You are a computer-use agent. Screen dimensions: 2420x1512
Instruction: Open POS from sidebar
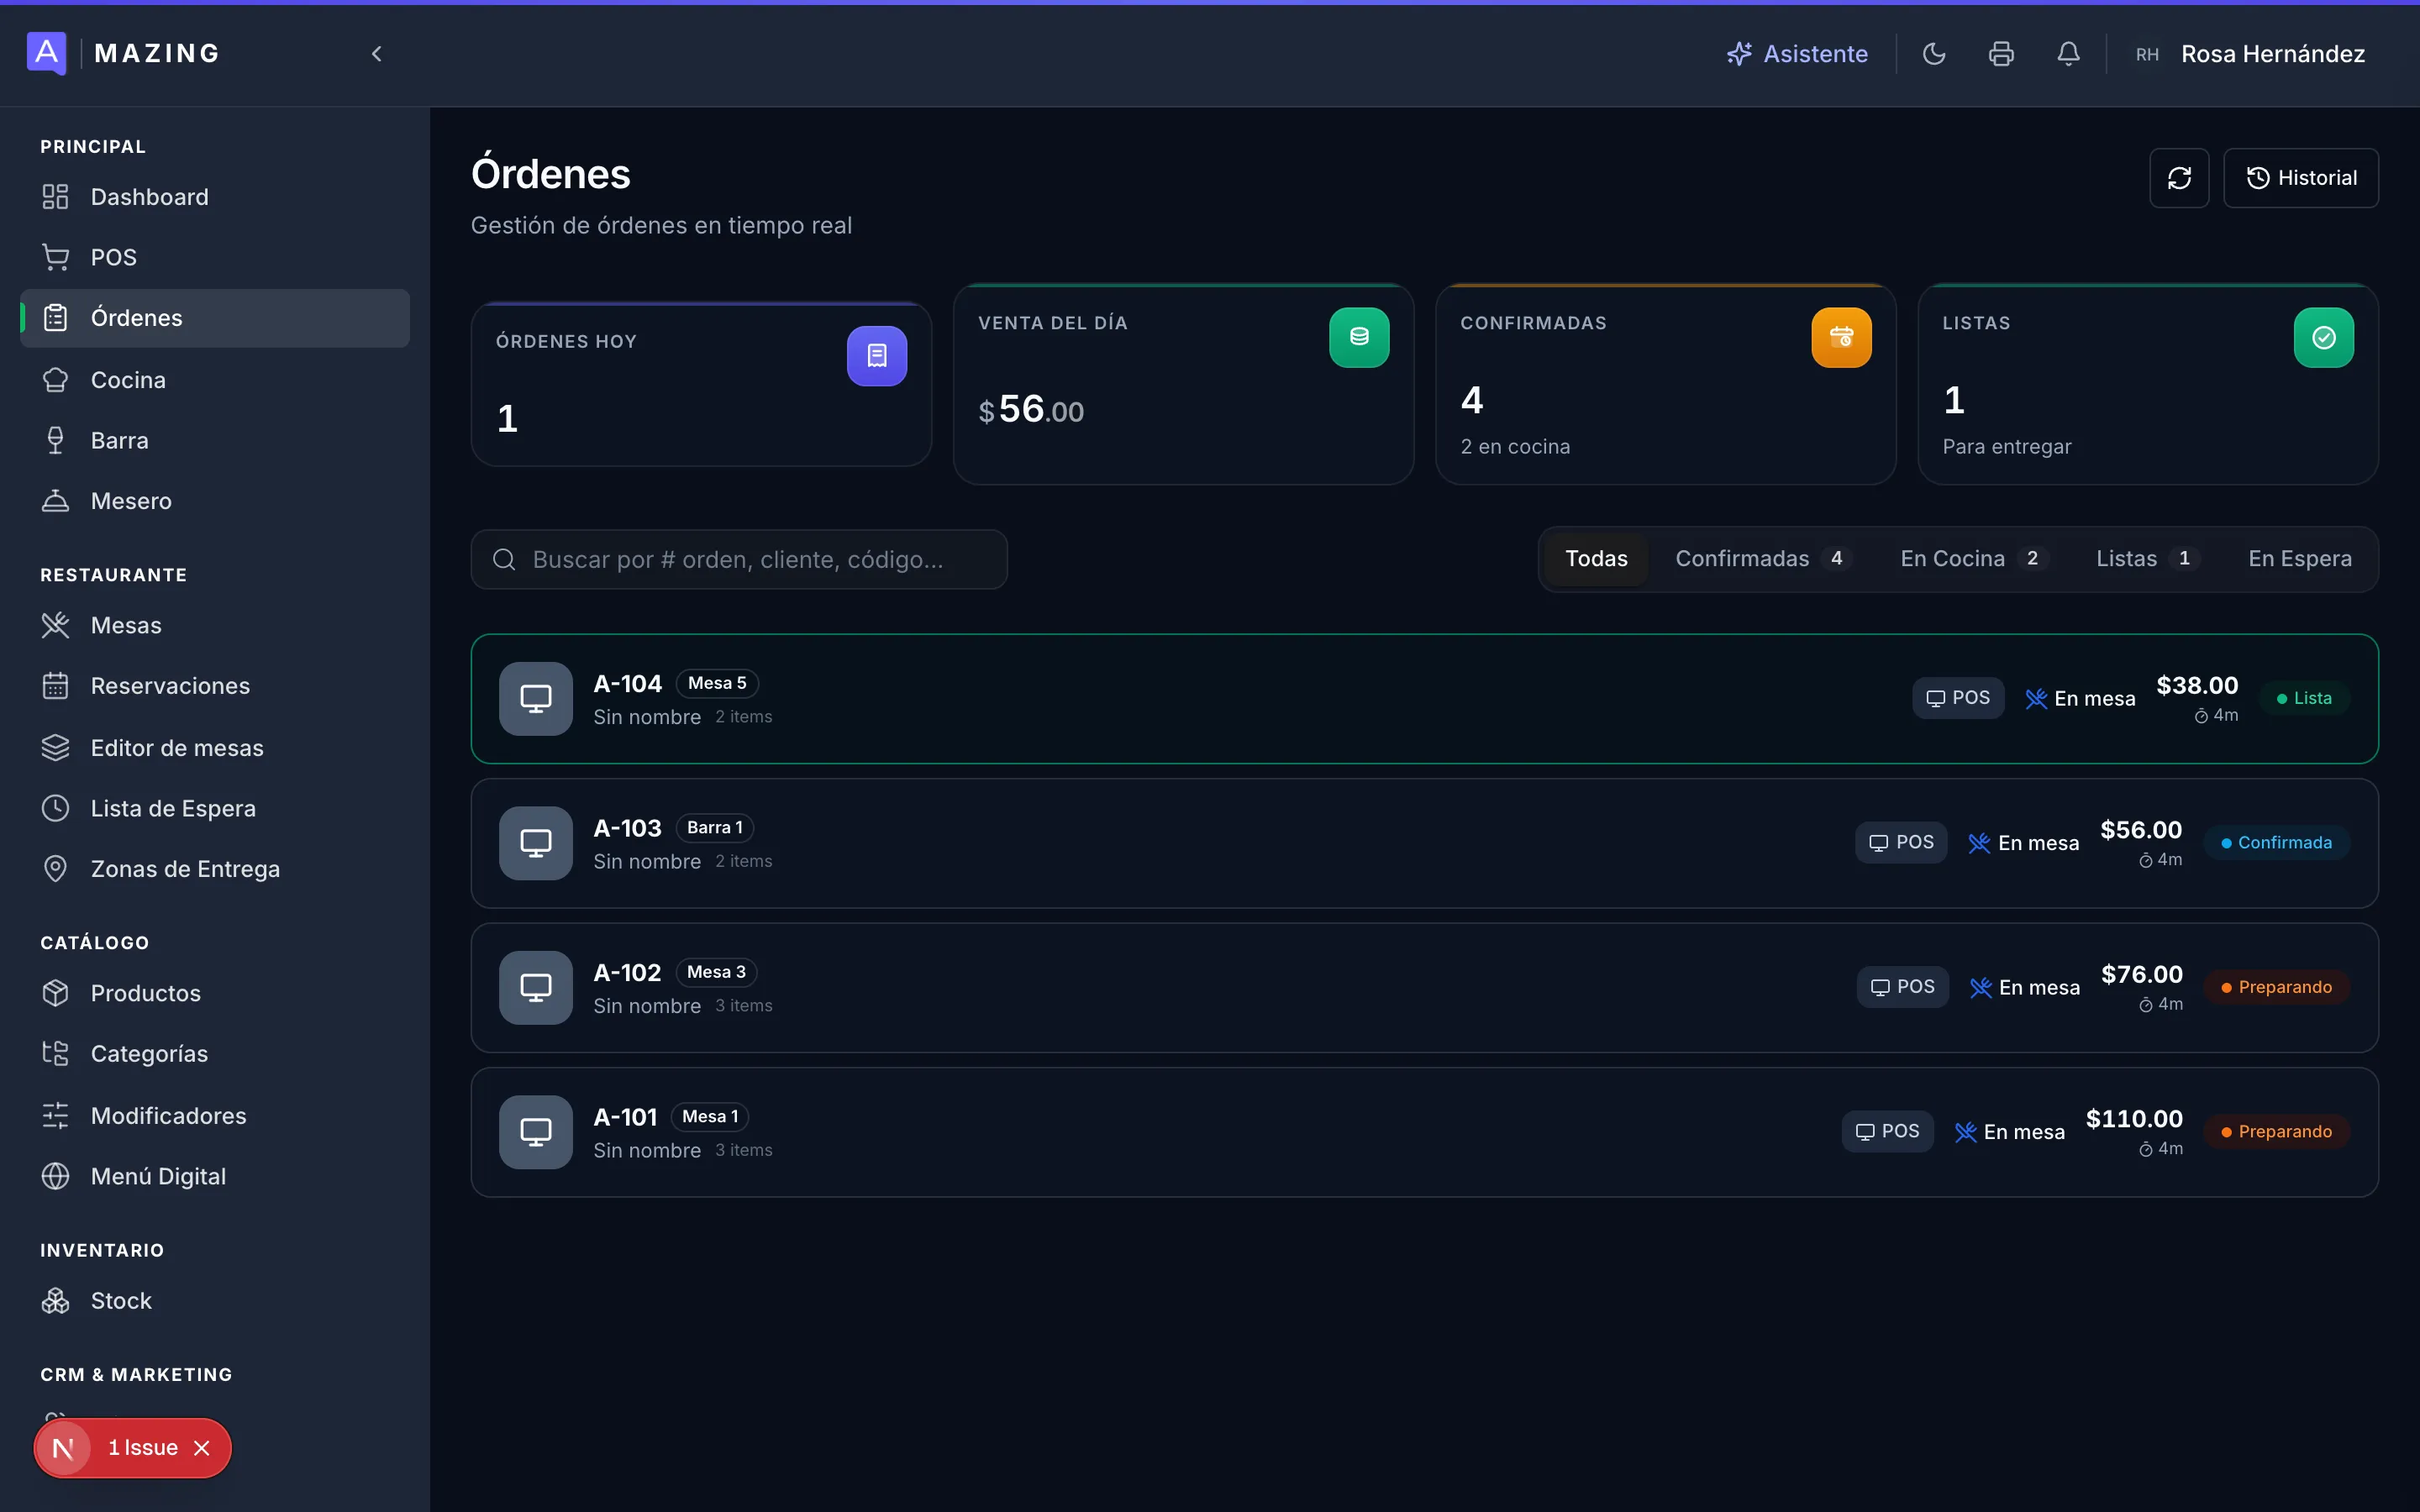coord(215,257)
